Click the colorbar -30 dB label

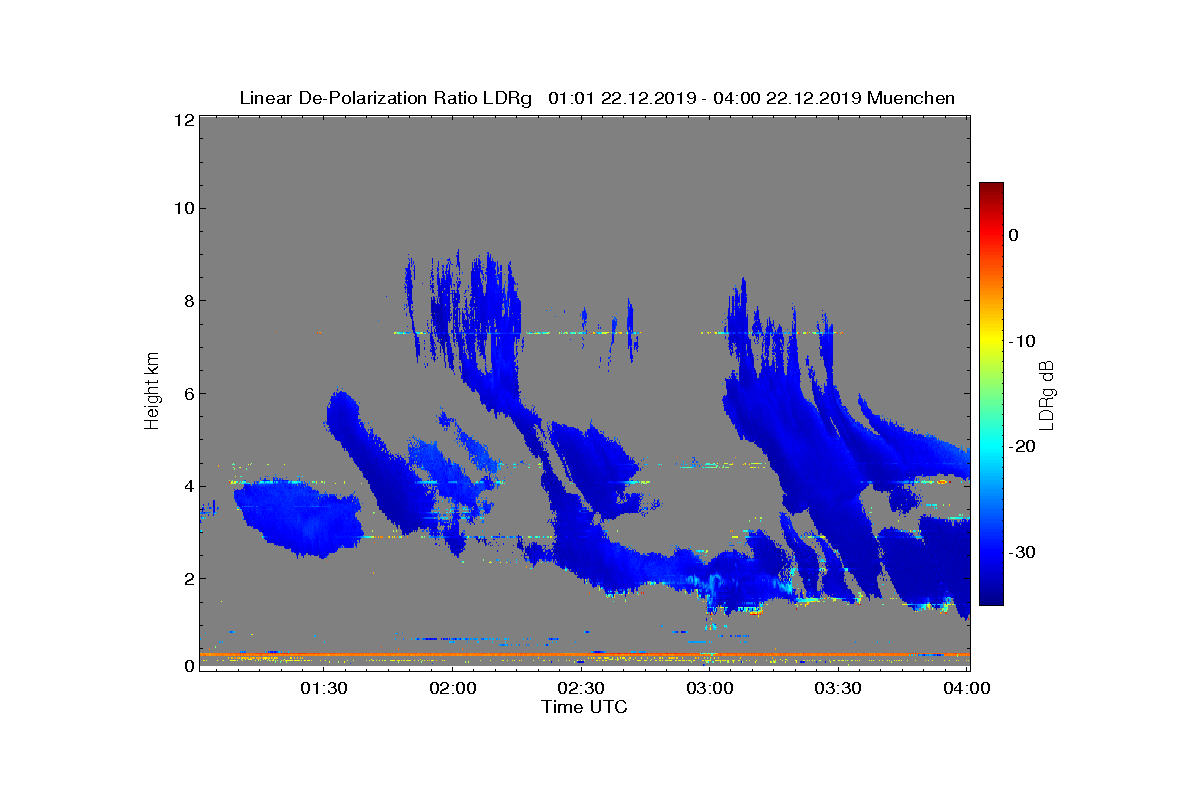1021,553
